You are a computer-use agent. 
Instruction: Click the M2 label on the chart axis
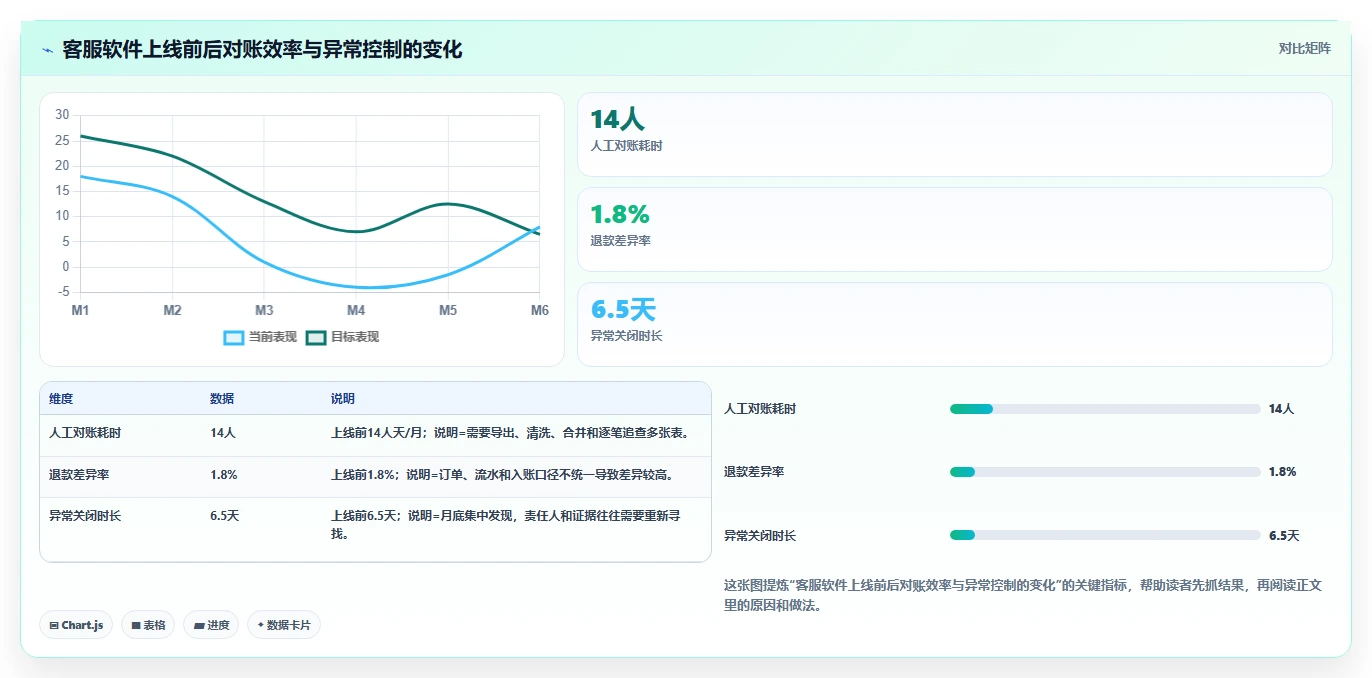172,311
